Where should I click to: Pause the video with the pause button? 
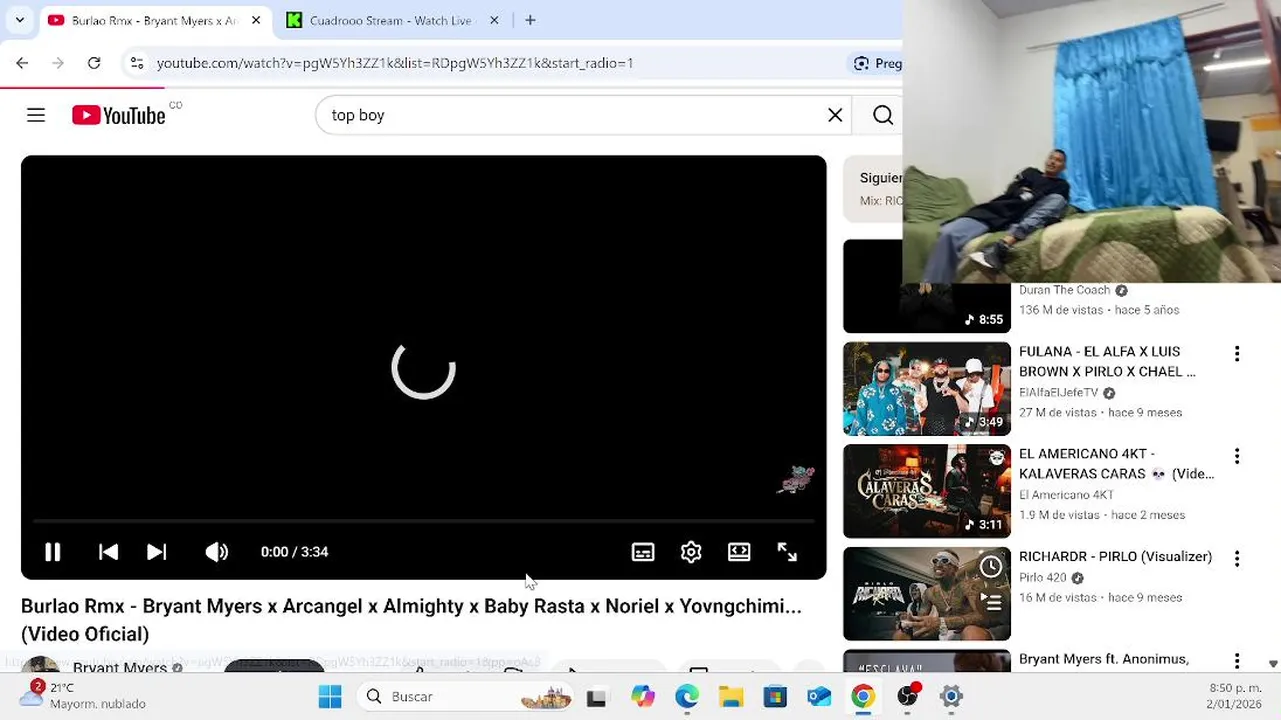[53, 552]
